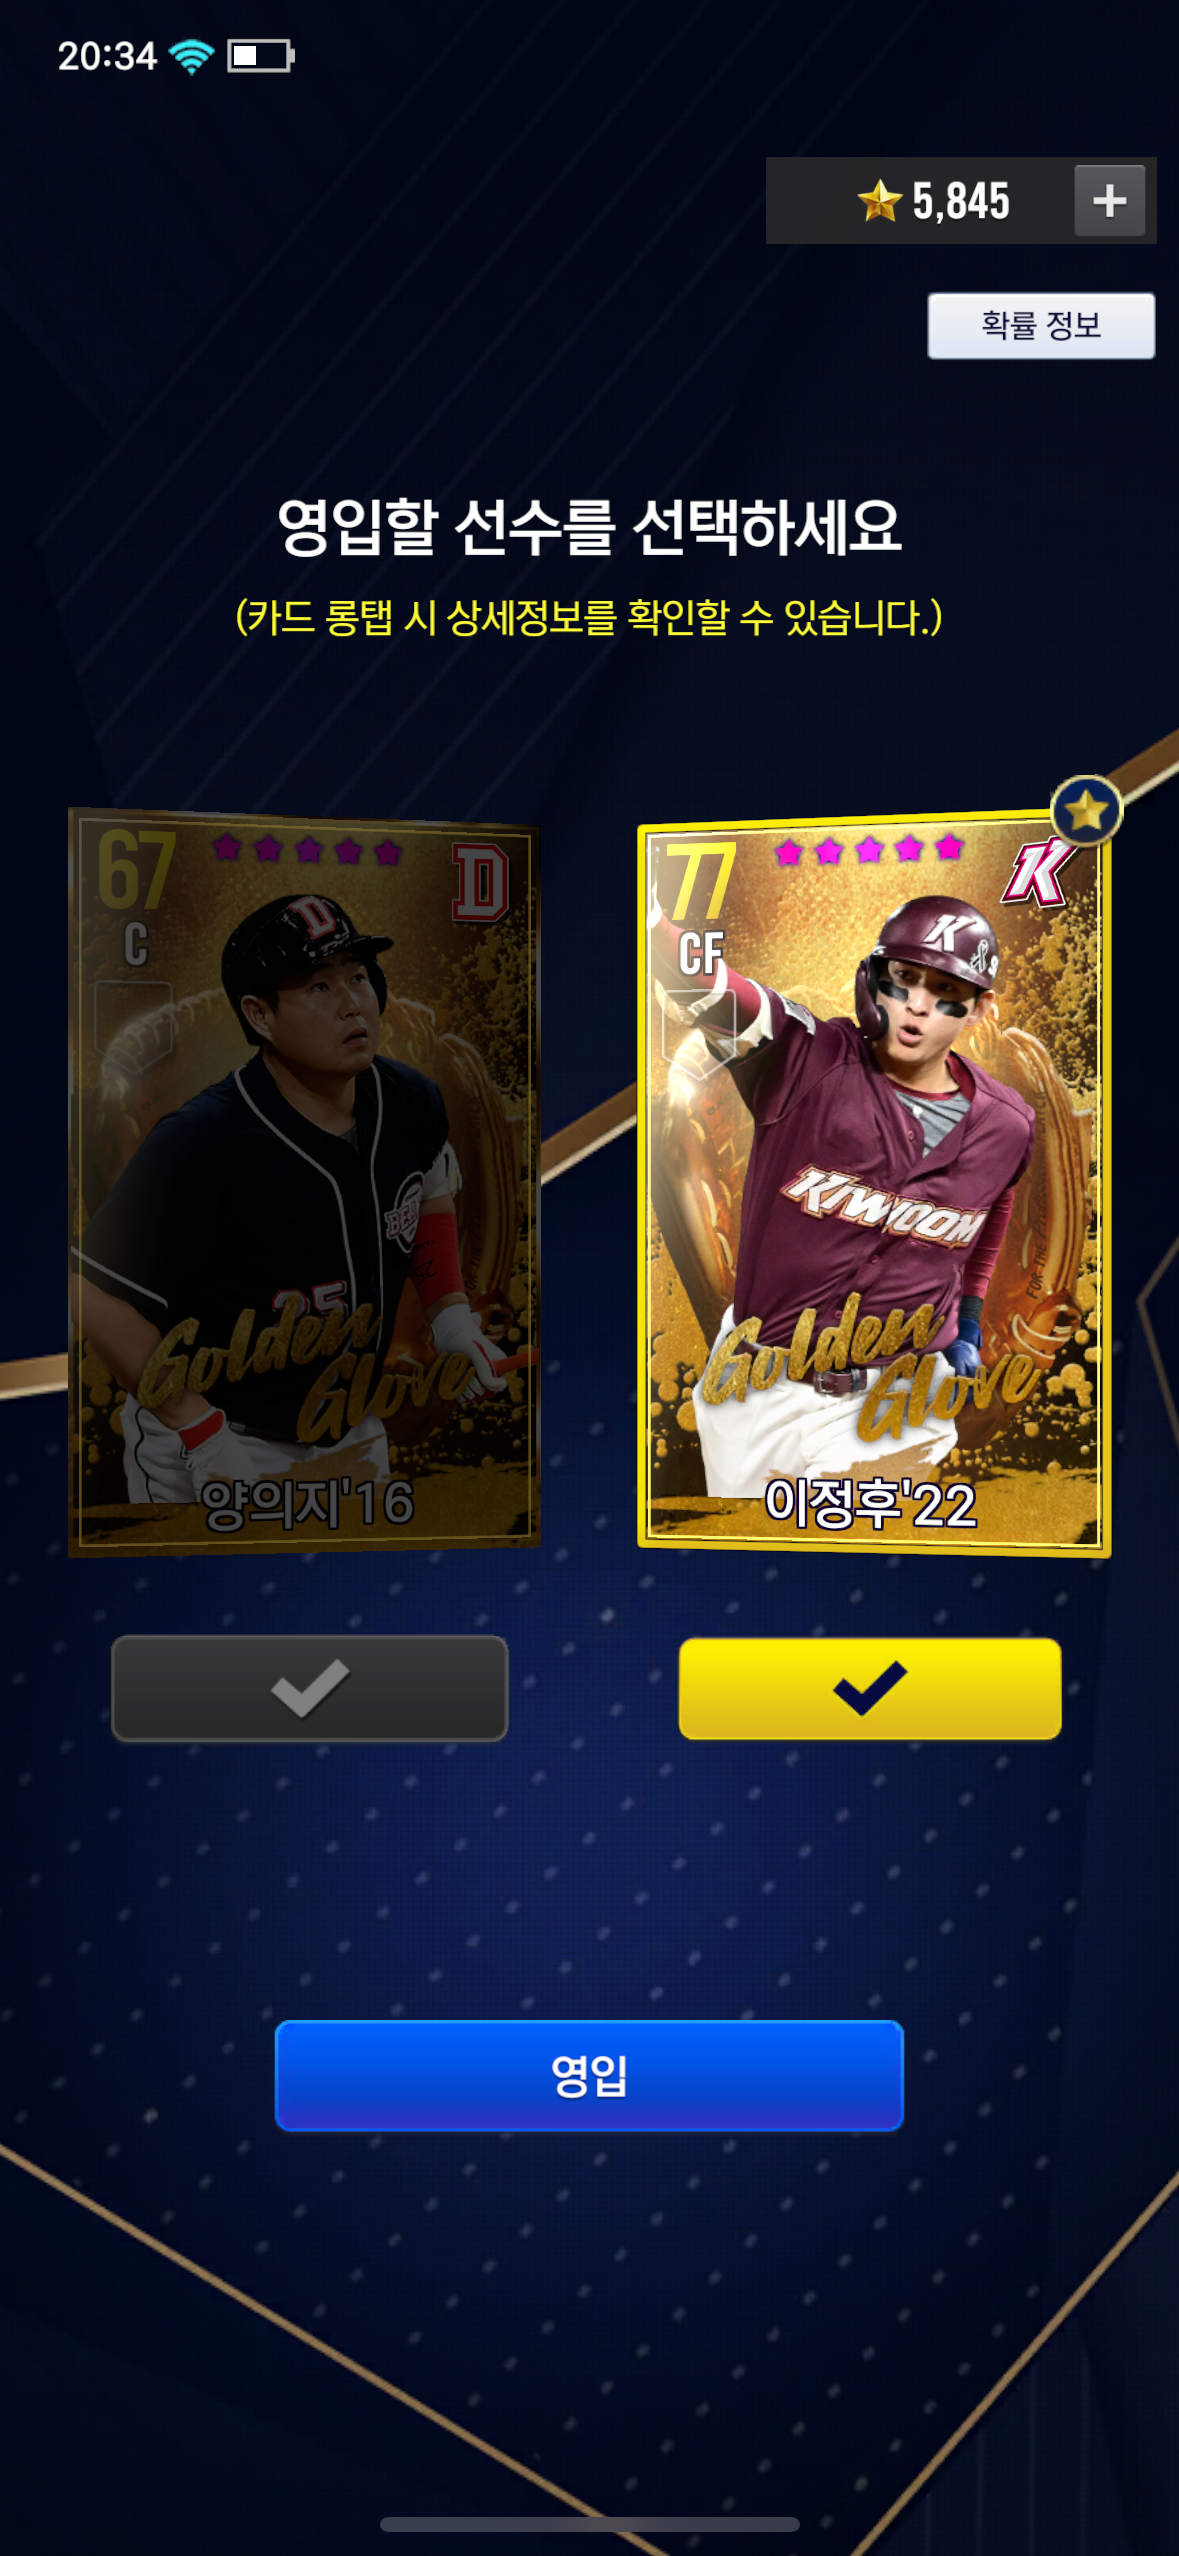
Task: Tap the Wi-Fi status icon
Action: point(191,56)
